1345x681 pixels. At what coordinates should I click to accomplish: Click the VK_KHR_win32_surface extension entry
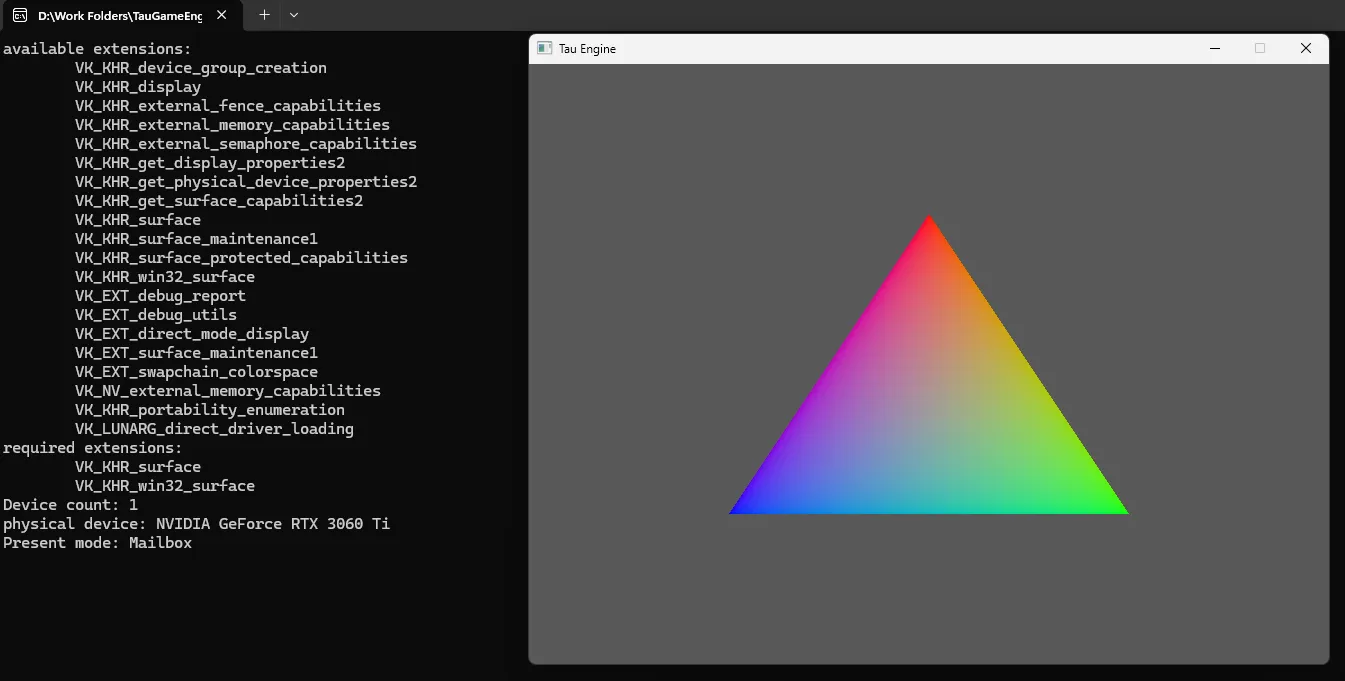point(166,276)
